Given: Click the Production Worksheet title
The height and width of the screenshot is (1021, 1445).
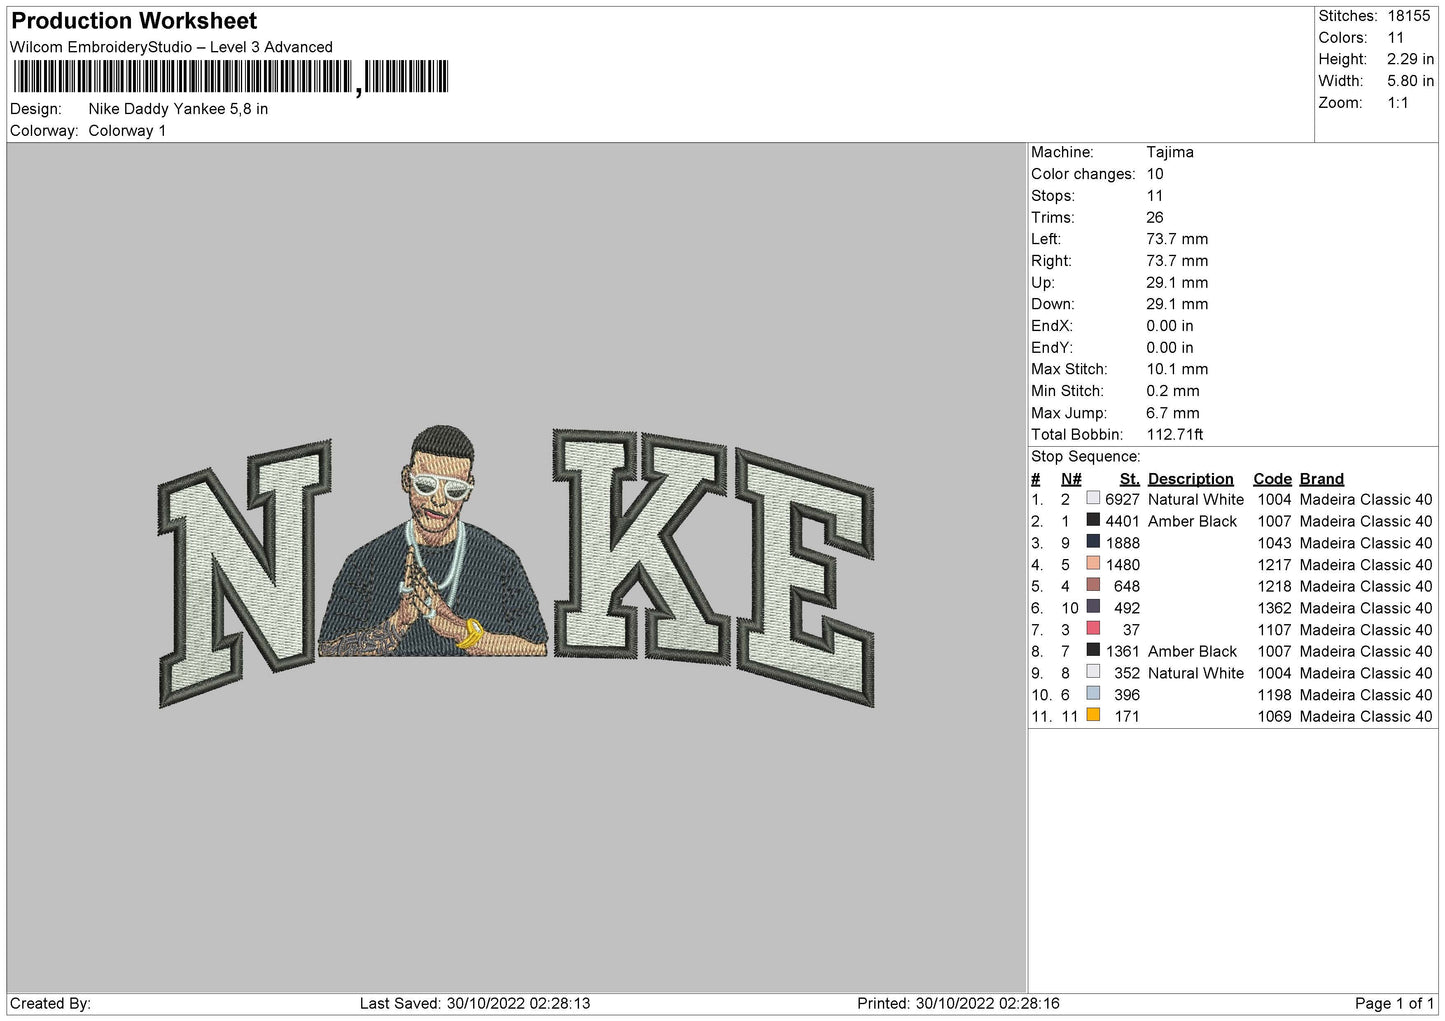Looking at the screenshot, I should point(134,21).
